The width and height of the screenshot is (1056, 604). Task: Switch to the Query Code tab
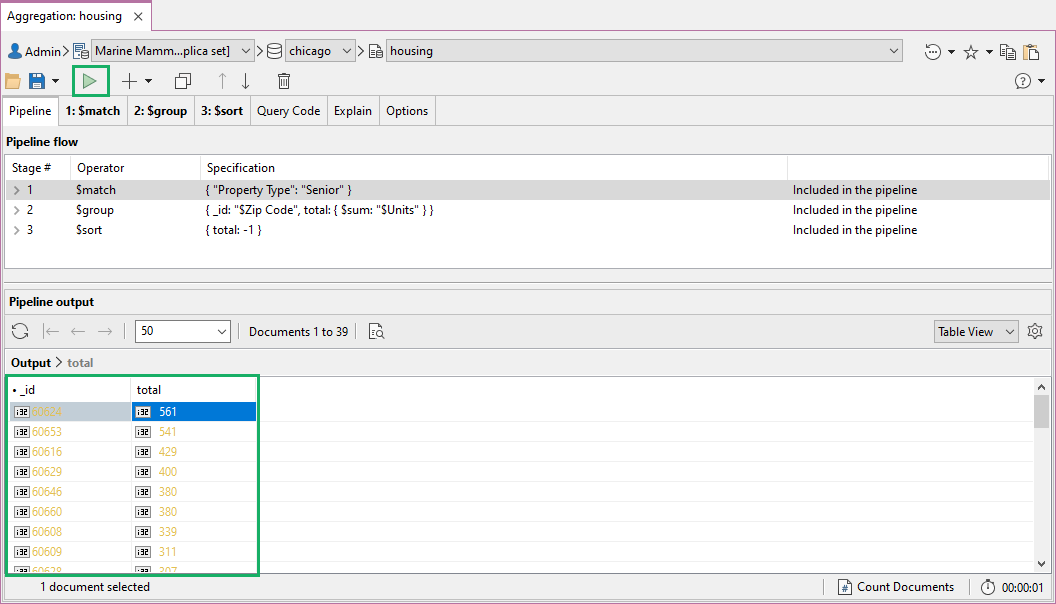click(288, 111)
